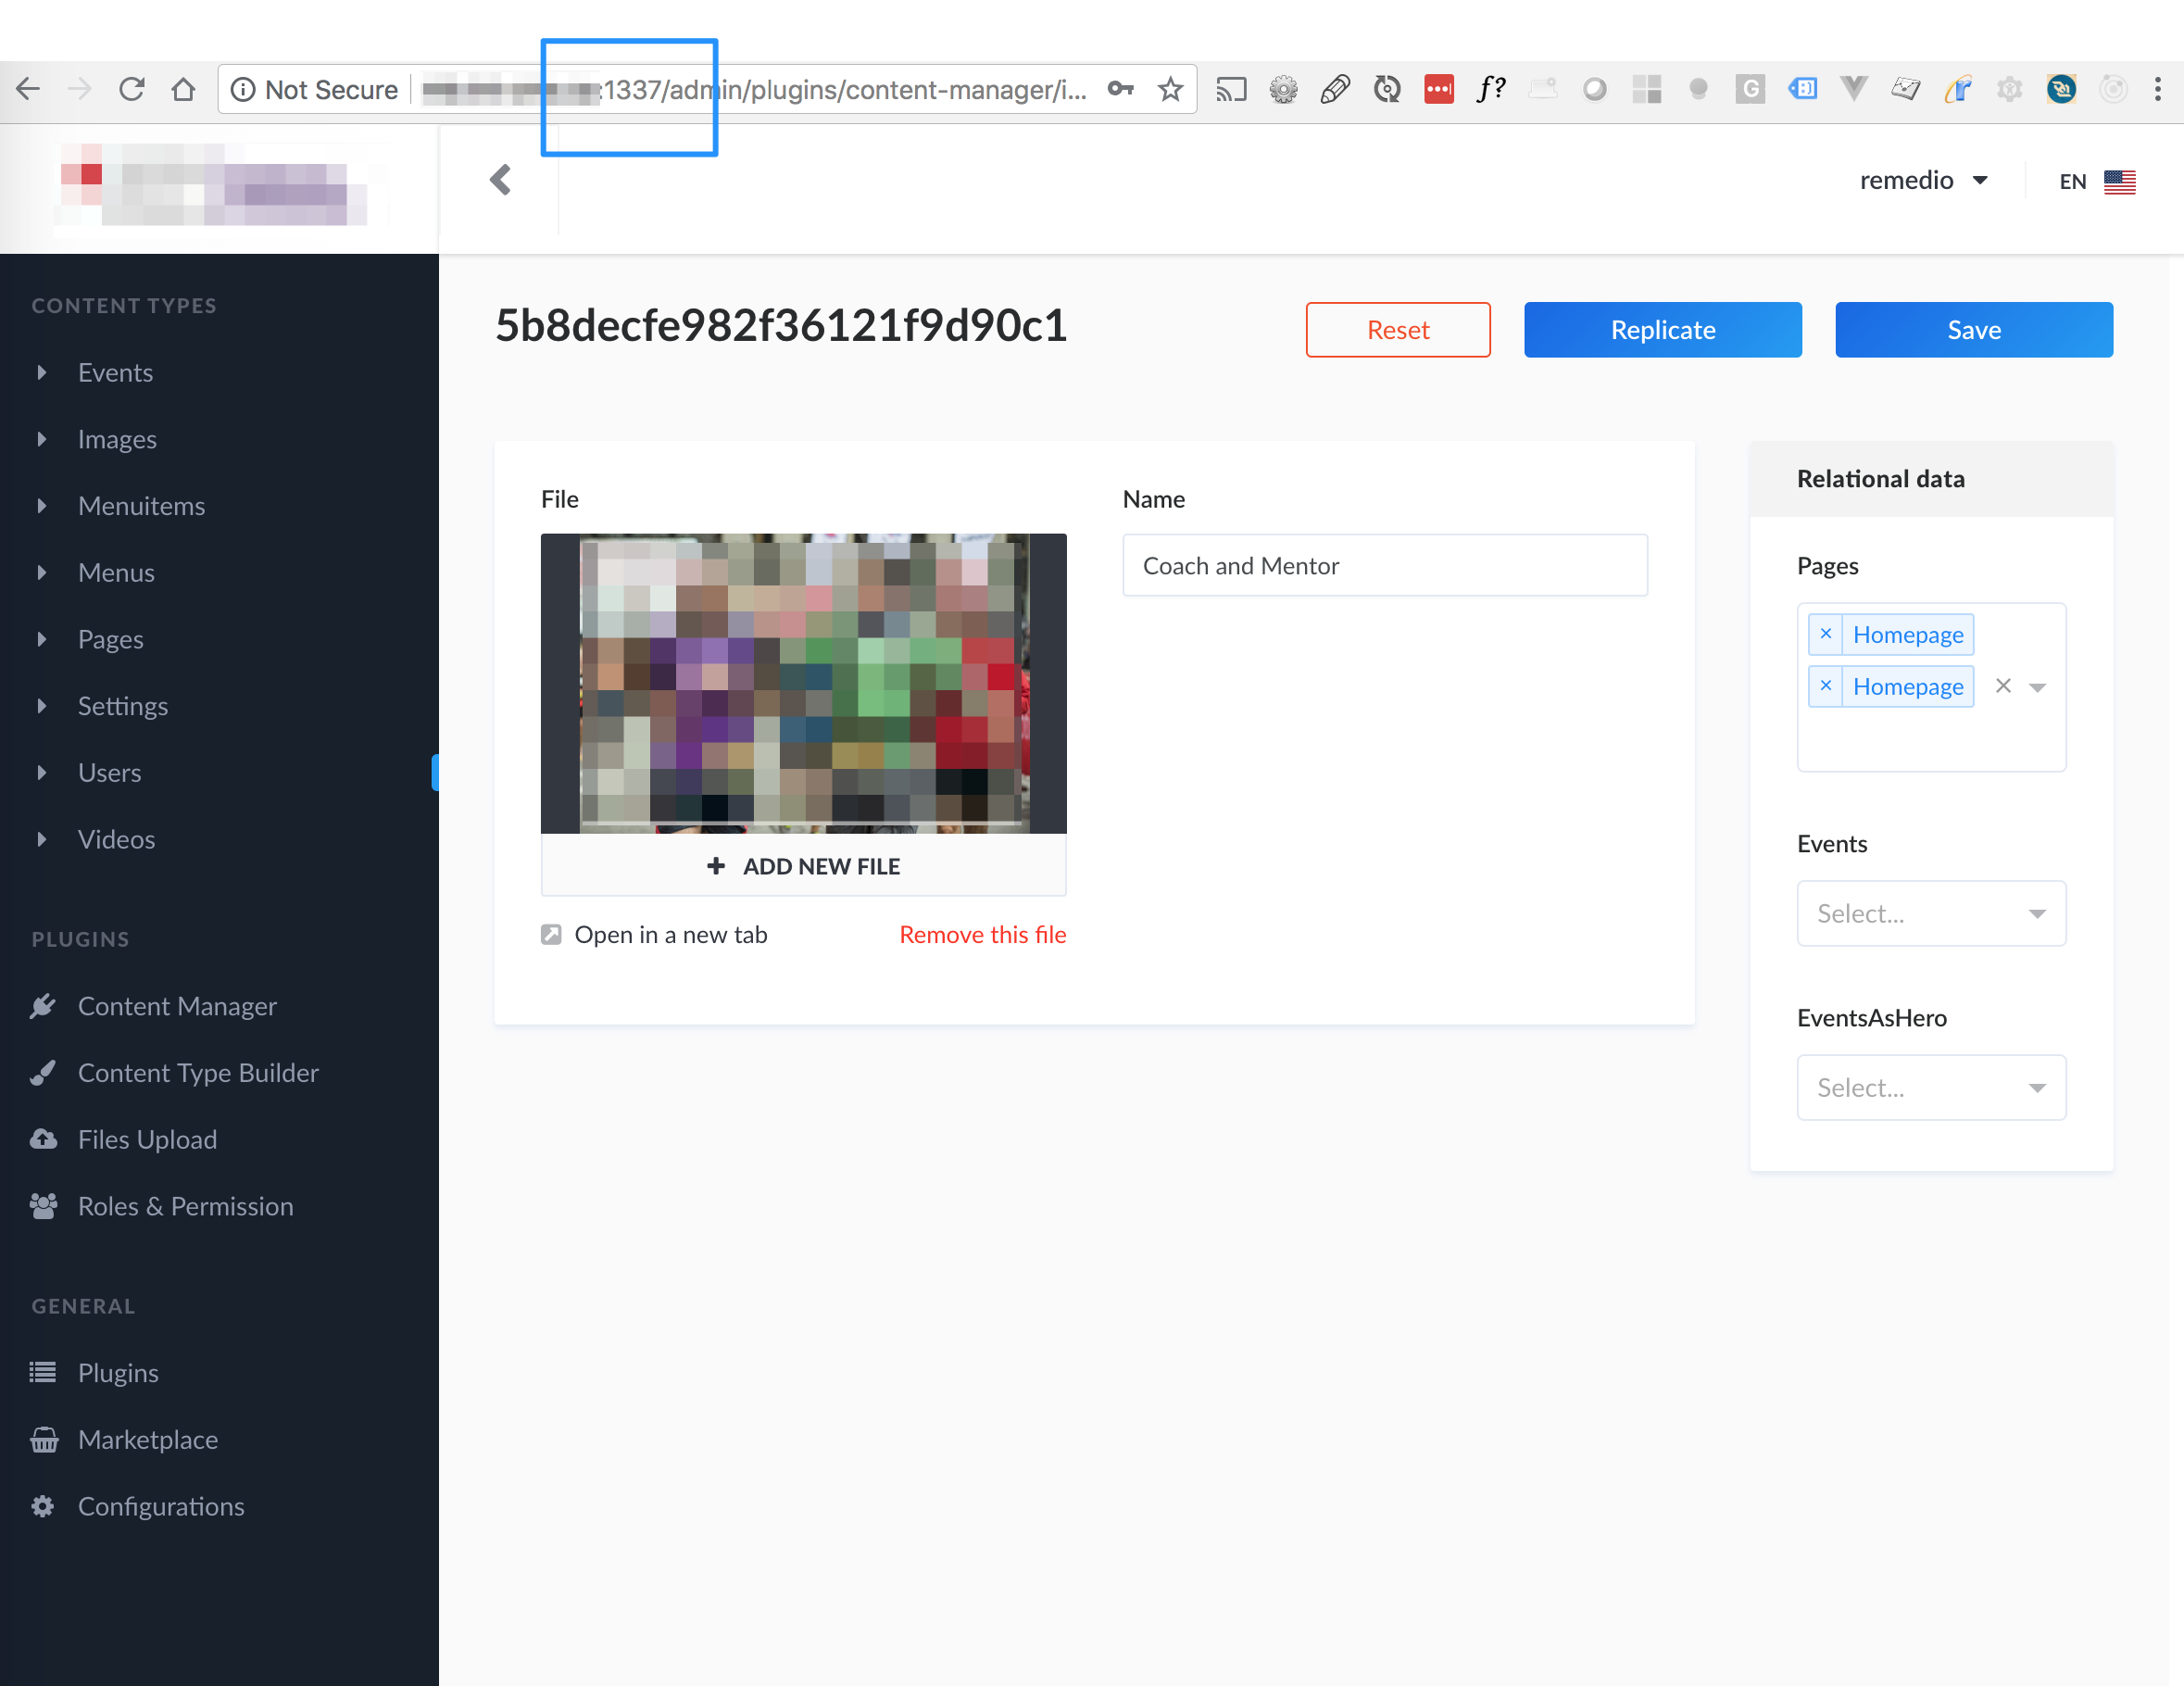Expand the Users content type
Screen dimensions: 2184x1686
pos(42,771)
